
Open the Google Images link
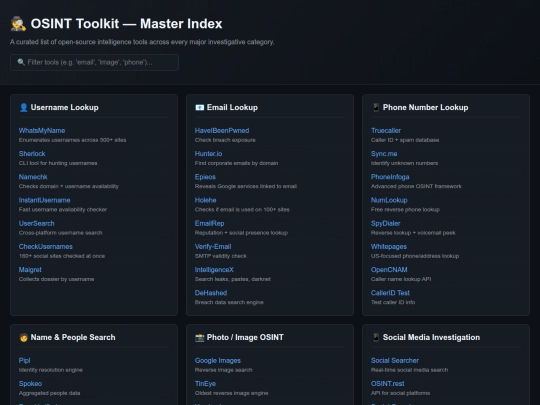tap(218, 361)
